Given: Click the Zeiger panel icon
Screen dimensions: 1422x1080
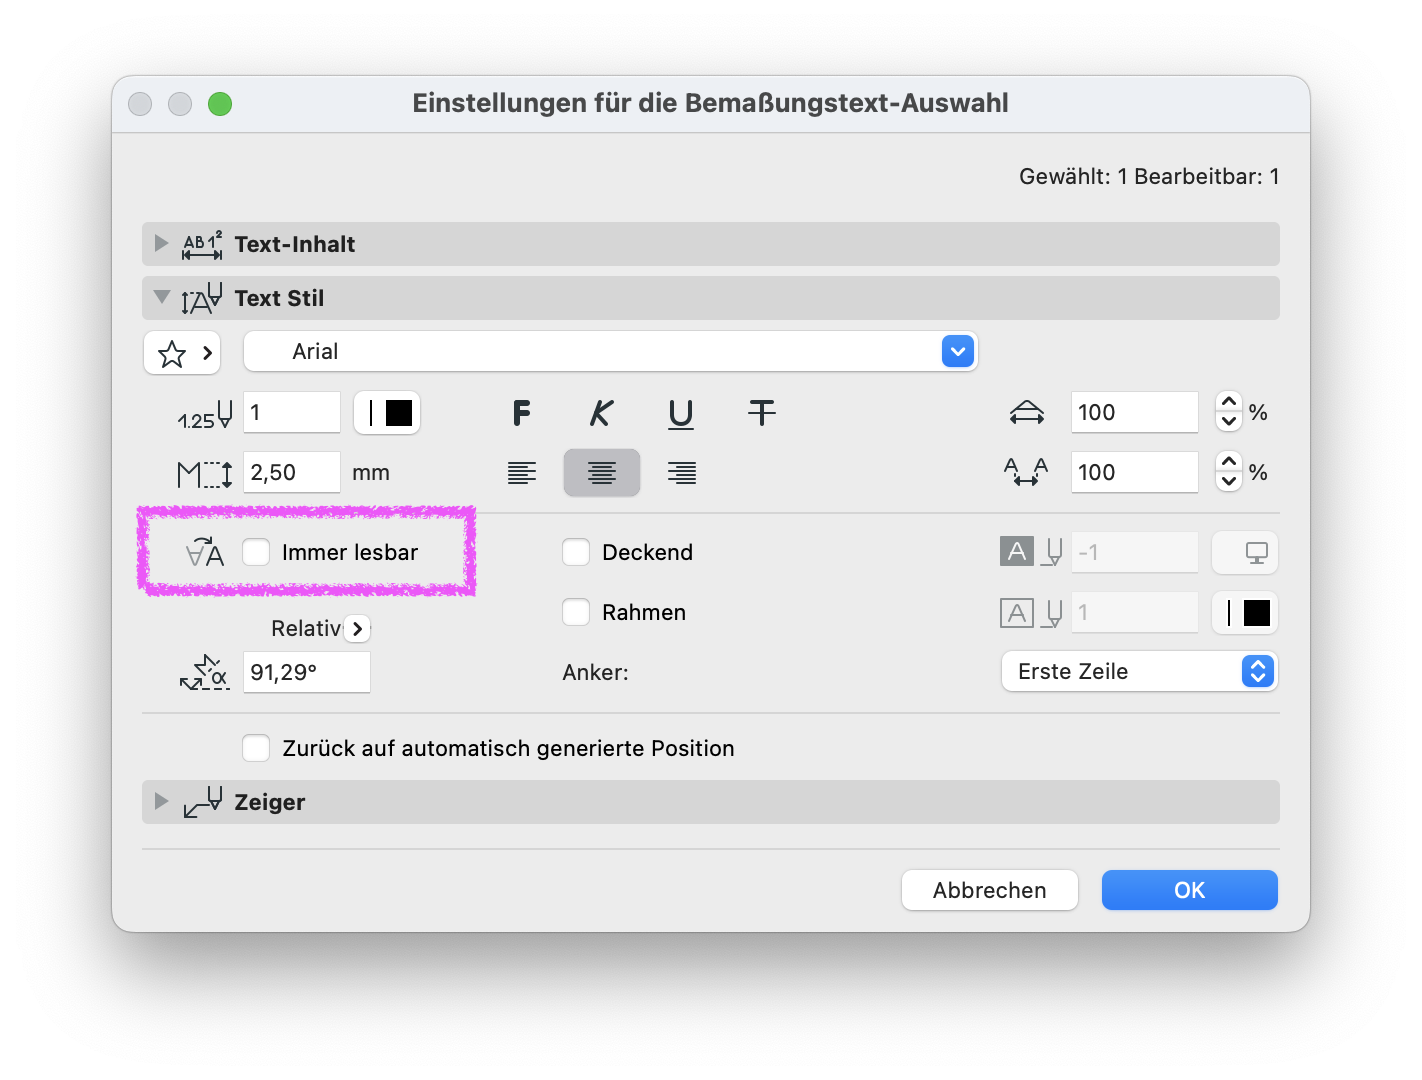Looking at the screenshot, I should [202, 802].
